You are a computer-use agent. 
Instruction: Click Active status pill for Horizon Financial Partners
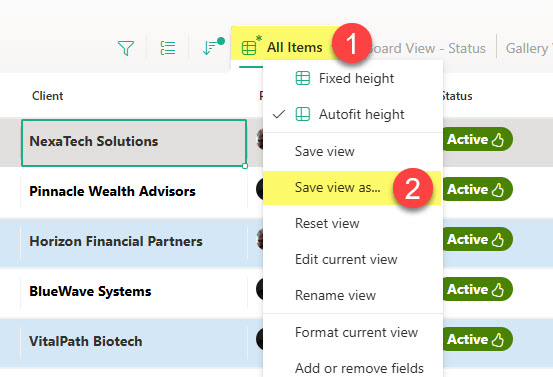point(477,239)
